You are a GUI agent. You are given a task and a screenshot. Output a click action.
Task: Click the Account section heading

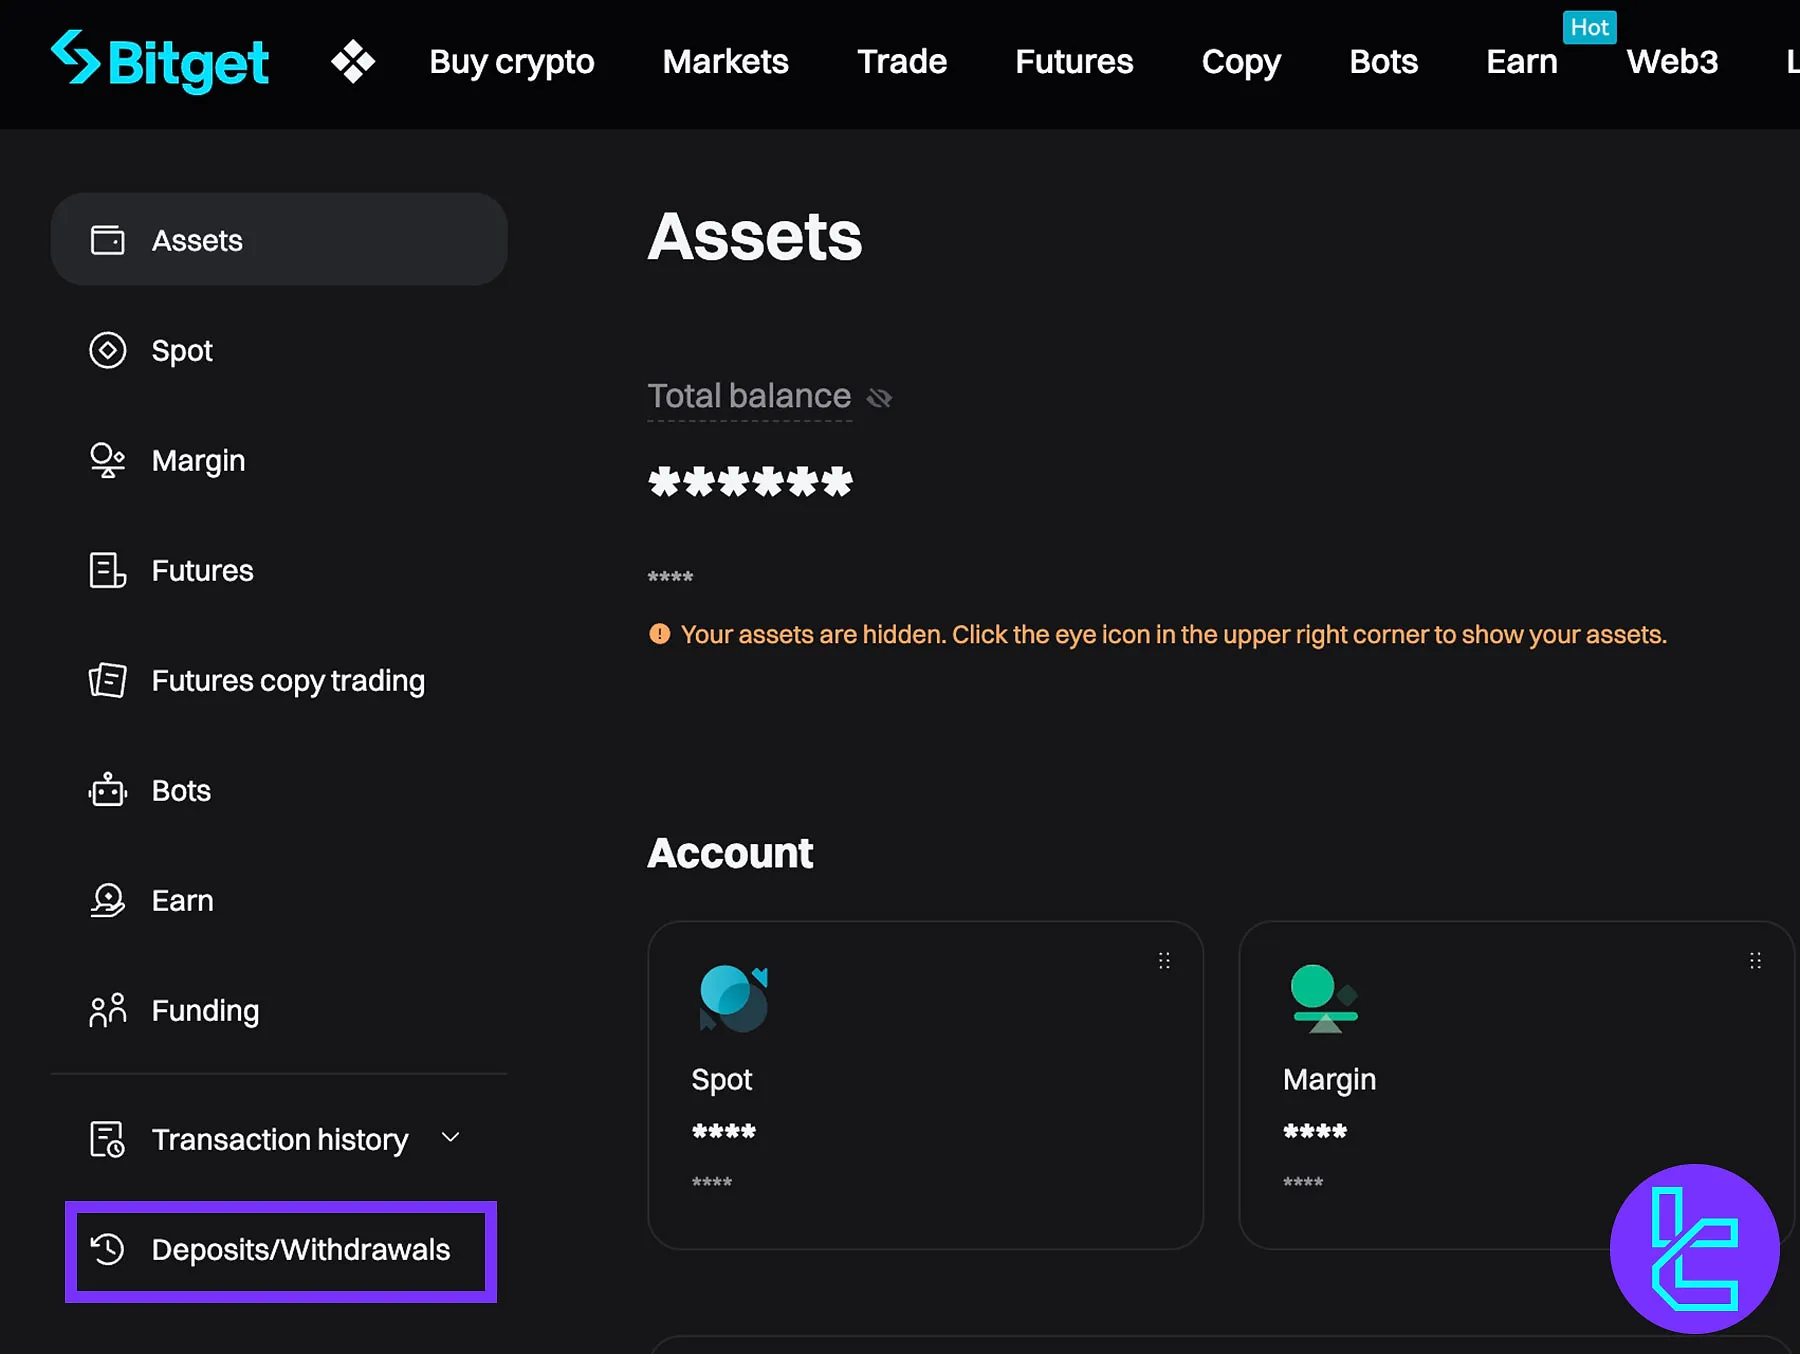pos(730,853)
